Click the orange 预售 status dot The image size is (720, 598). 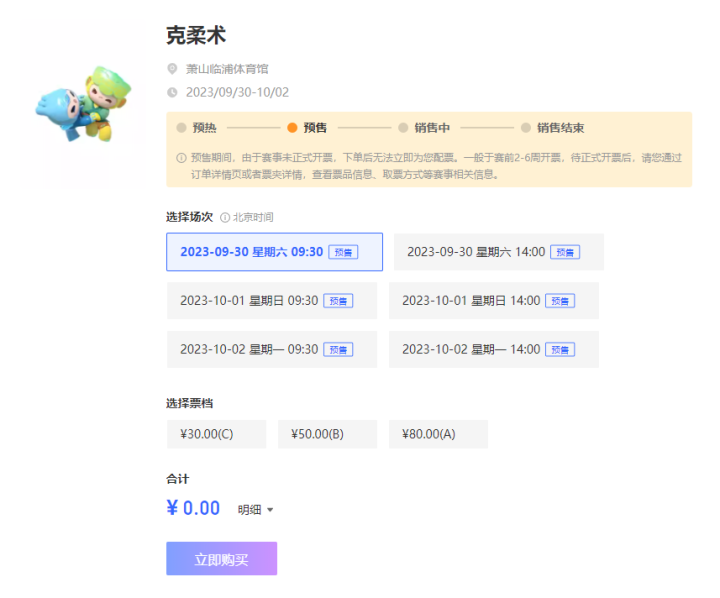(x=292, y=128)
